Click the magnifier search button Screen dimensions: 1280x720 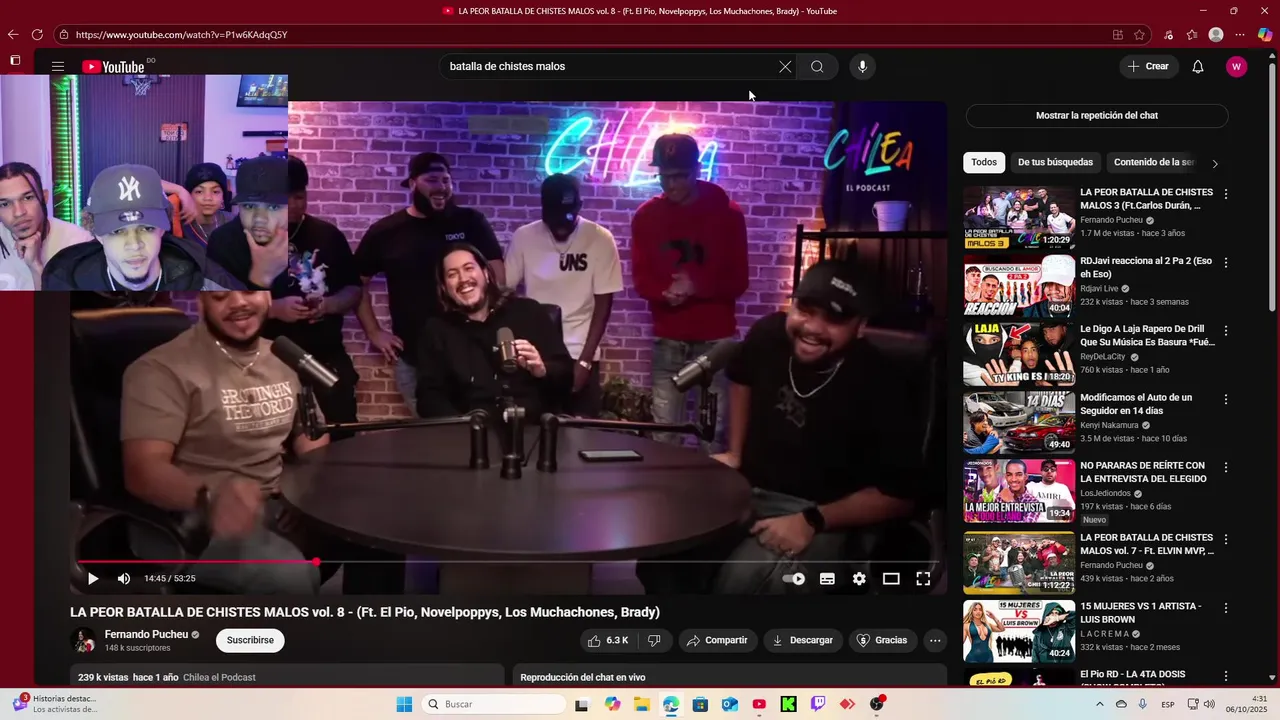coord(817,67)
